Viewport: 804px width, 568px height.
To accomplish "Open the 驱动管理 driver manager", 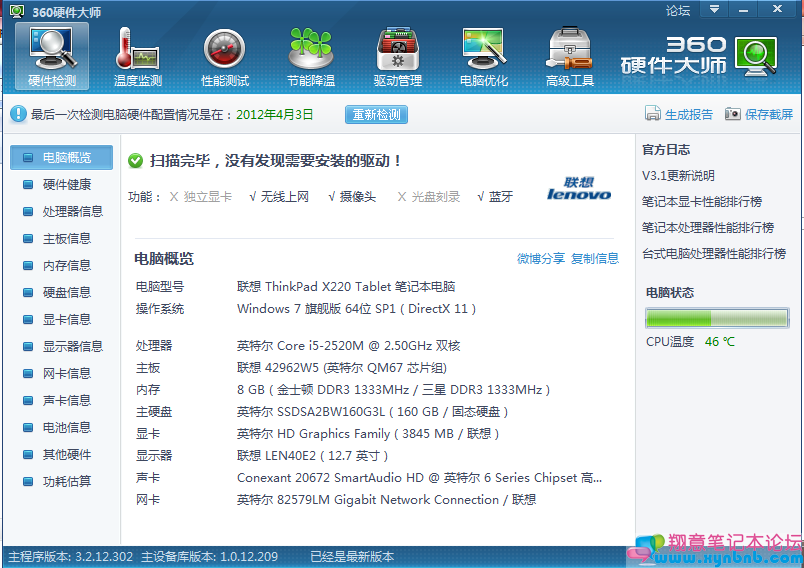I will tap(397, 56).
